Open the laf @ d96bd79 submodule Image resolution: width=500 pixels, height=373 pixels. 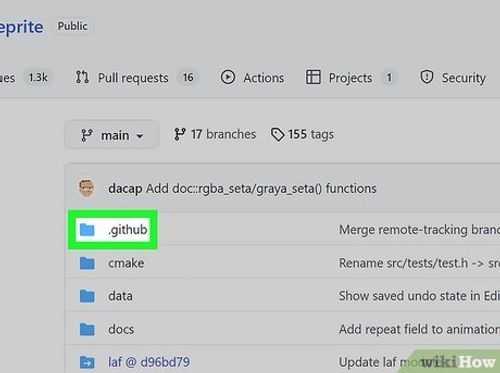[149, 362]
